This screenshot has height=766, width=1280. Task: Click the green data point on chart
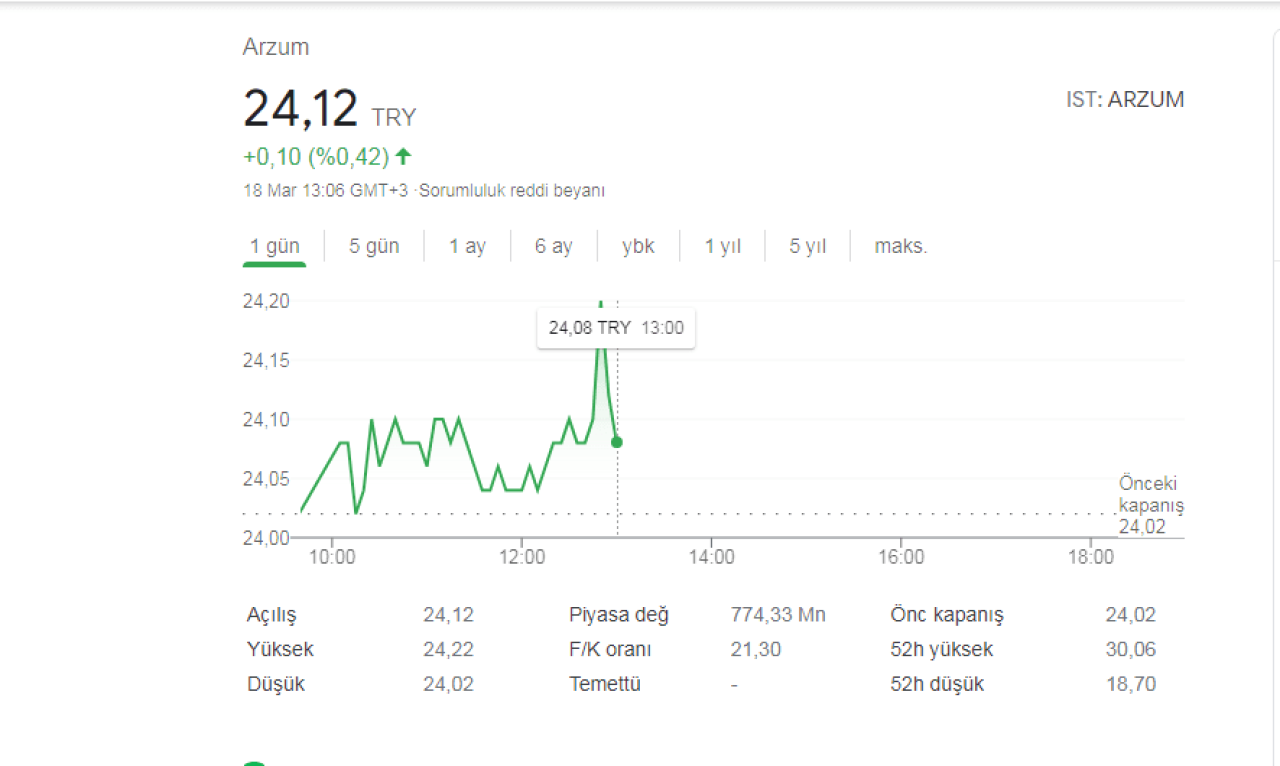617,442
